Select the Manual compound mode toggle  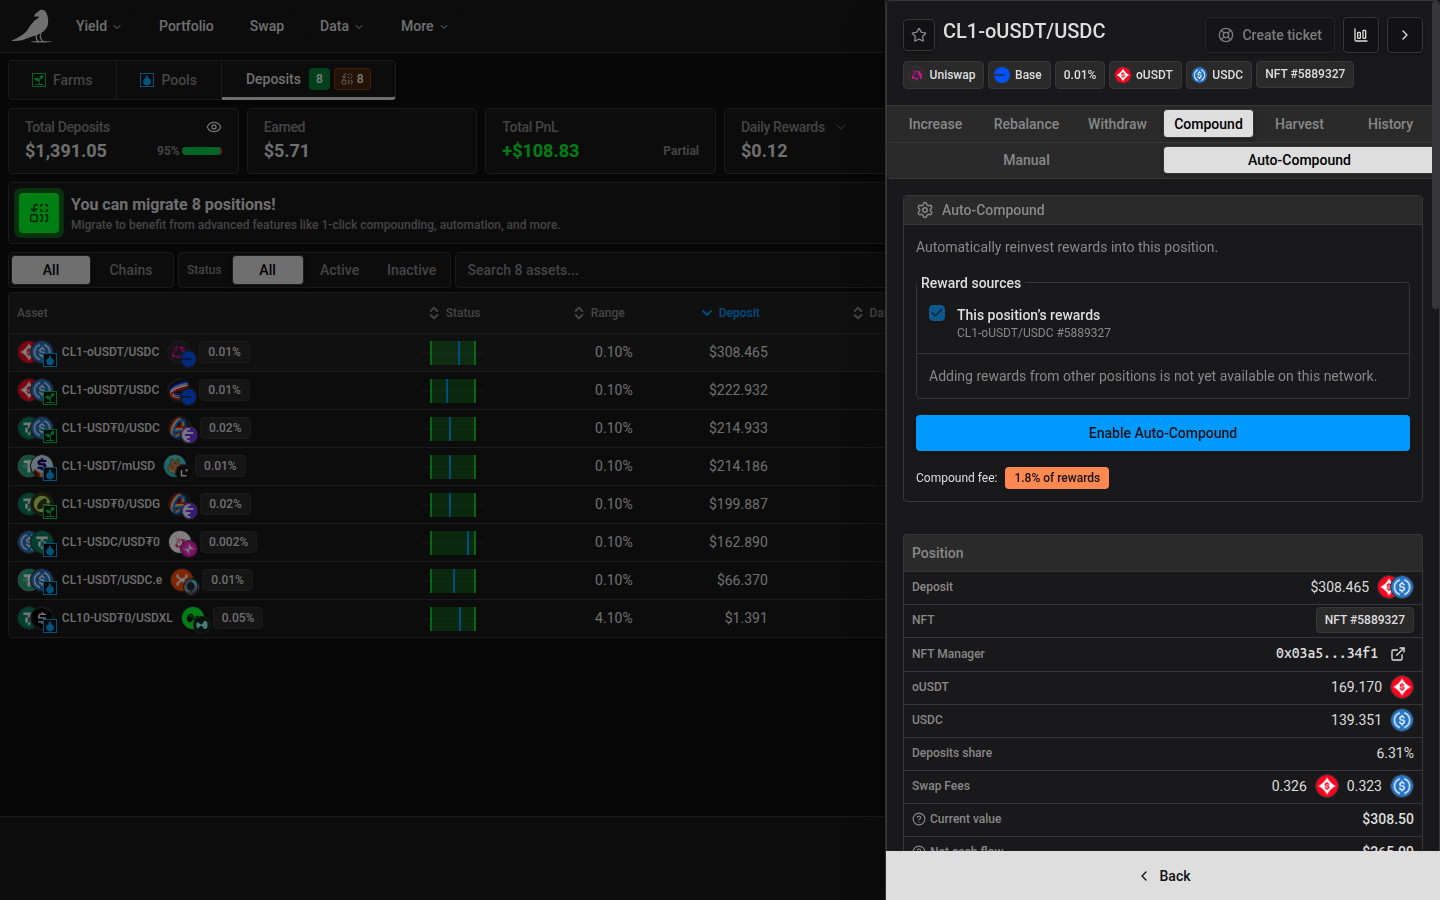tap(1026, 160)
